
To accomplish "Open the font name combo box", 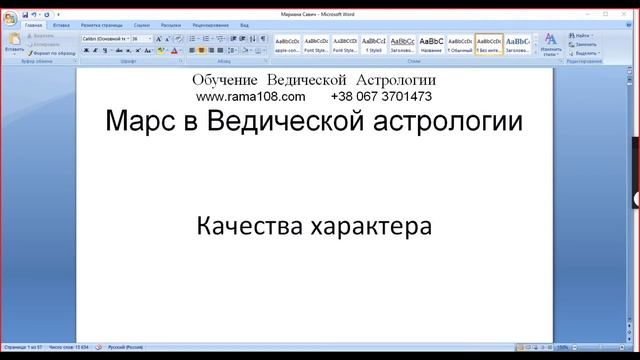I will pyautogui.click(x=106, y=39).
